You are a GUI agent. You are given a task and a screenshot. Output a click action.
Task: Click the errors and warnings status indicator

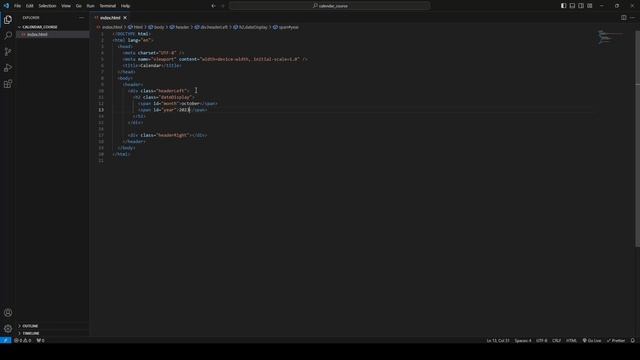(x=22, y=340)
